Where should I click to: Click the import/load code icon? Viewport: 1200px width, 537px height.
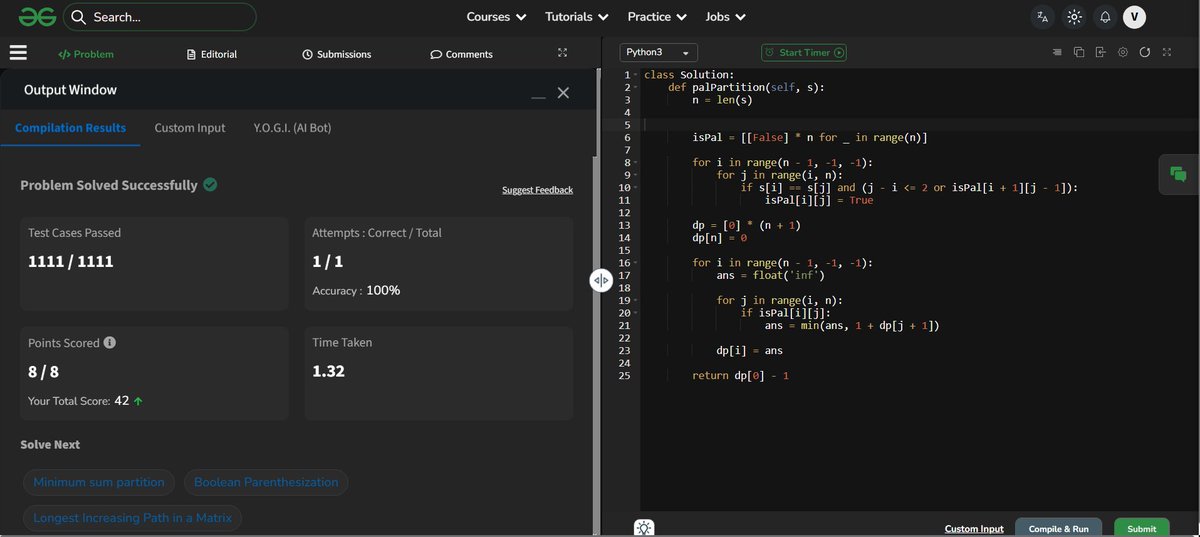tap(1101, 52)
